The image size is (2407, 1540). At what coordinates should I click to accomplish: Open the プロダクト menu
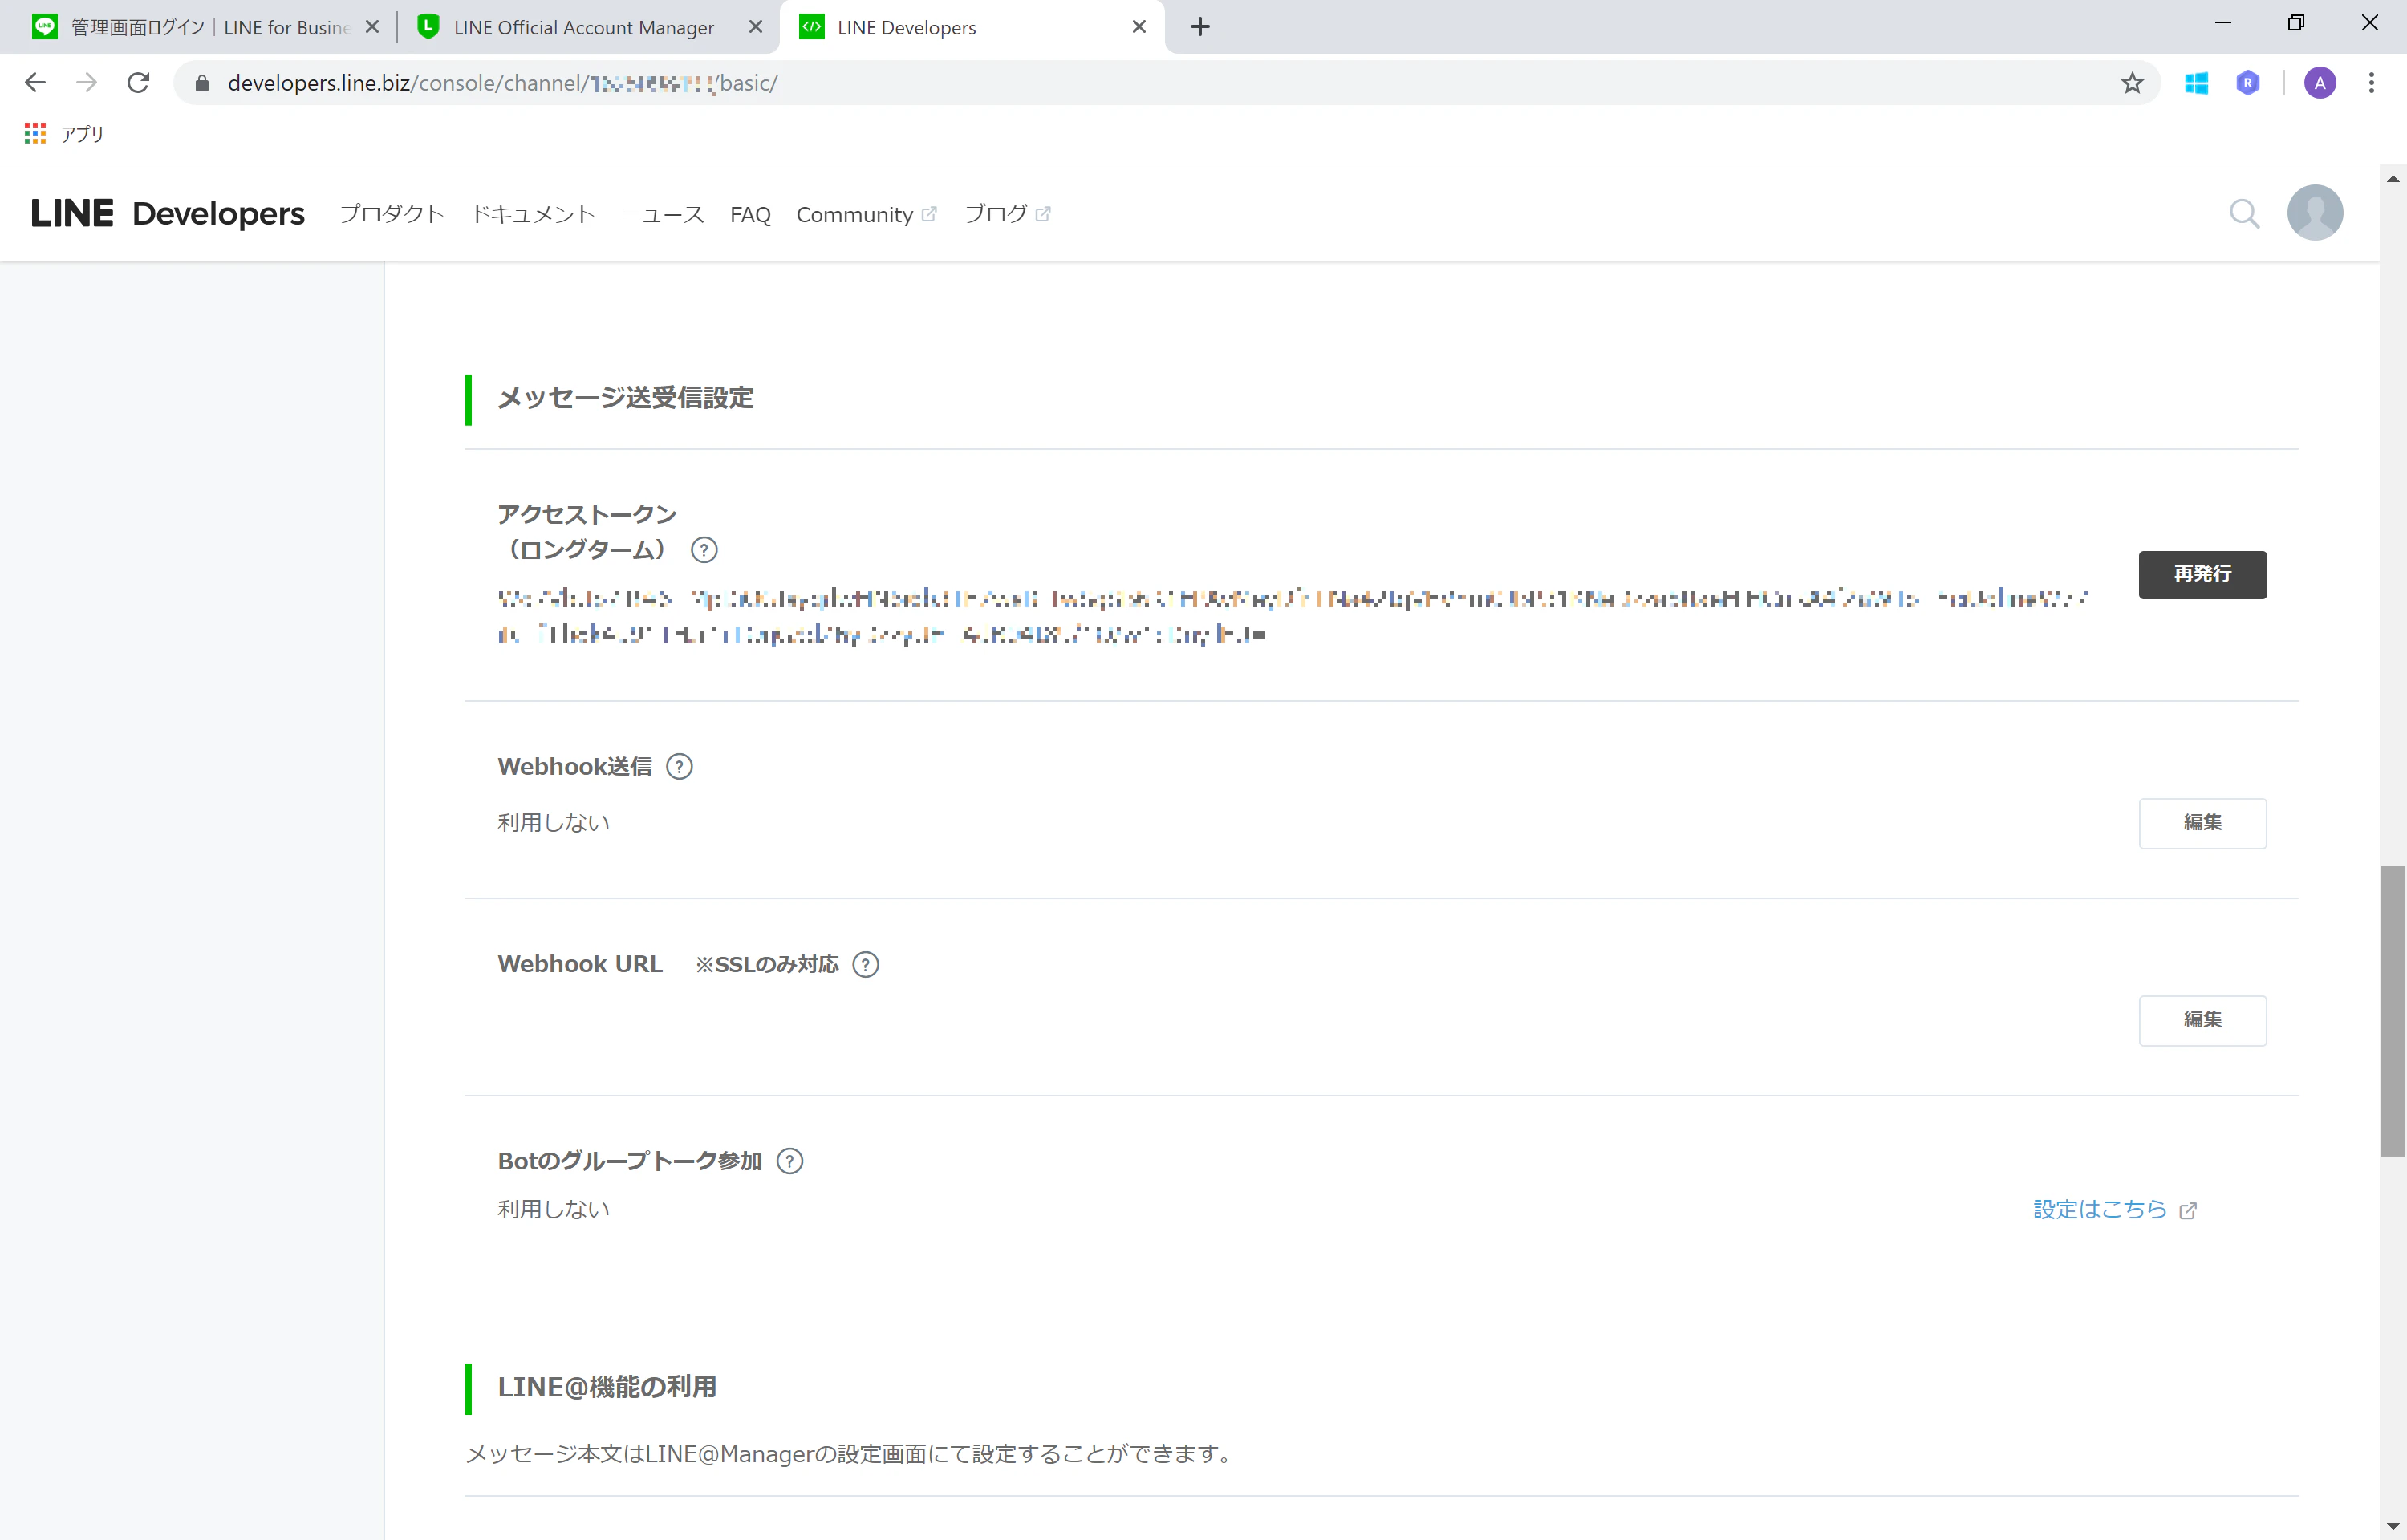point(391,214)
